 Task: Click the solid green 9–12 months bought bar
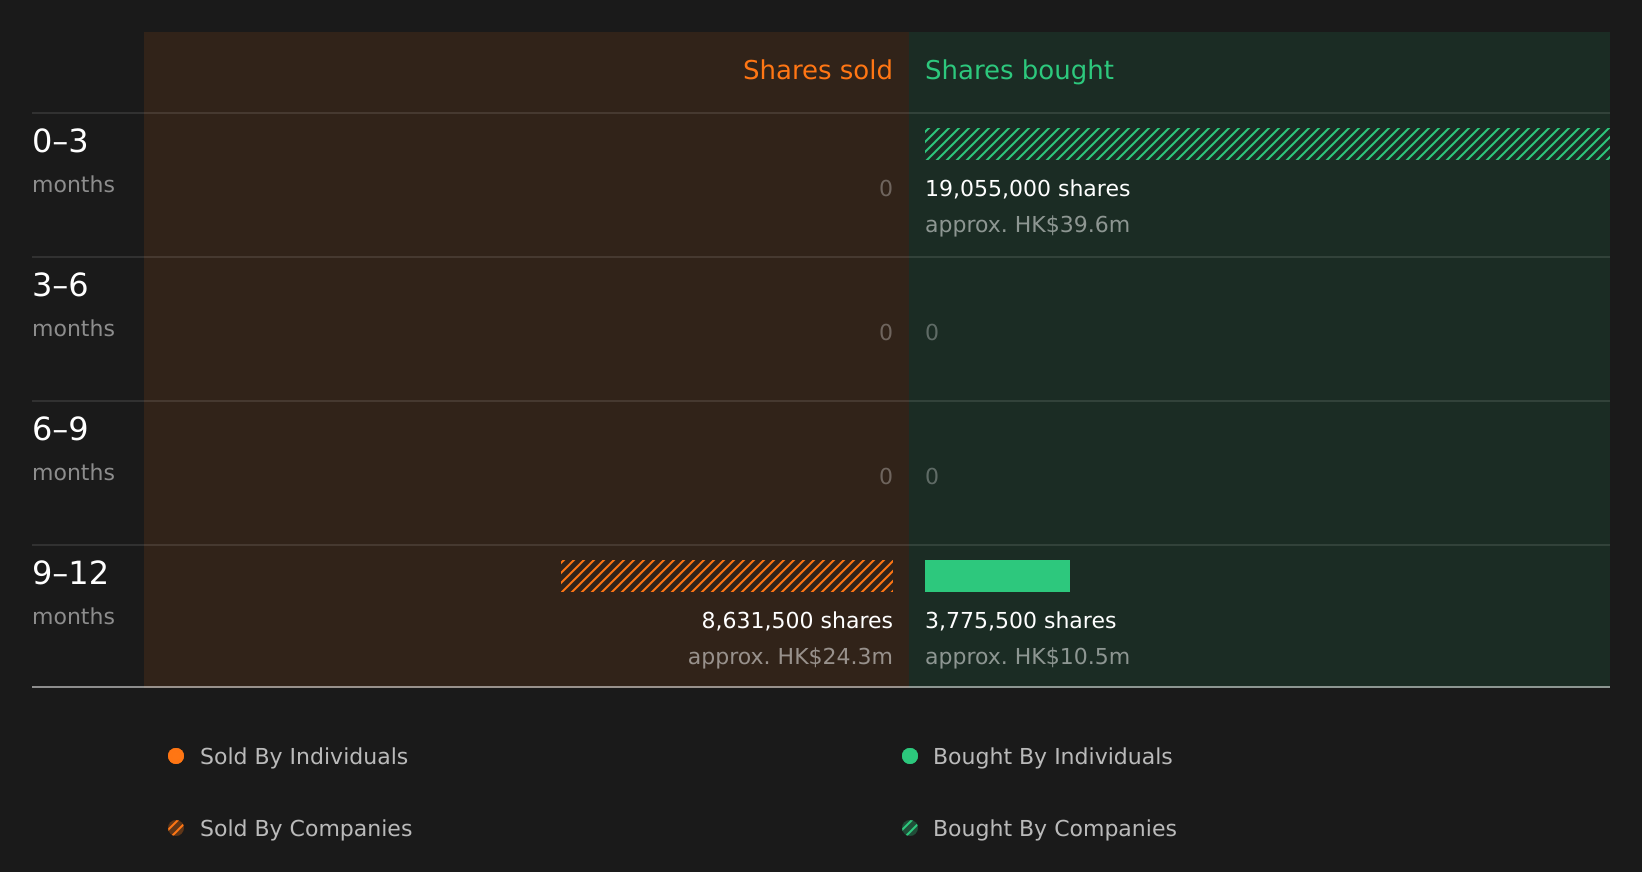point(997,576)
